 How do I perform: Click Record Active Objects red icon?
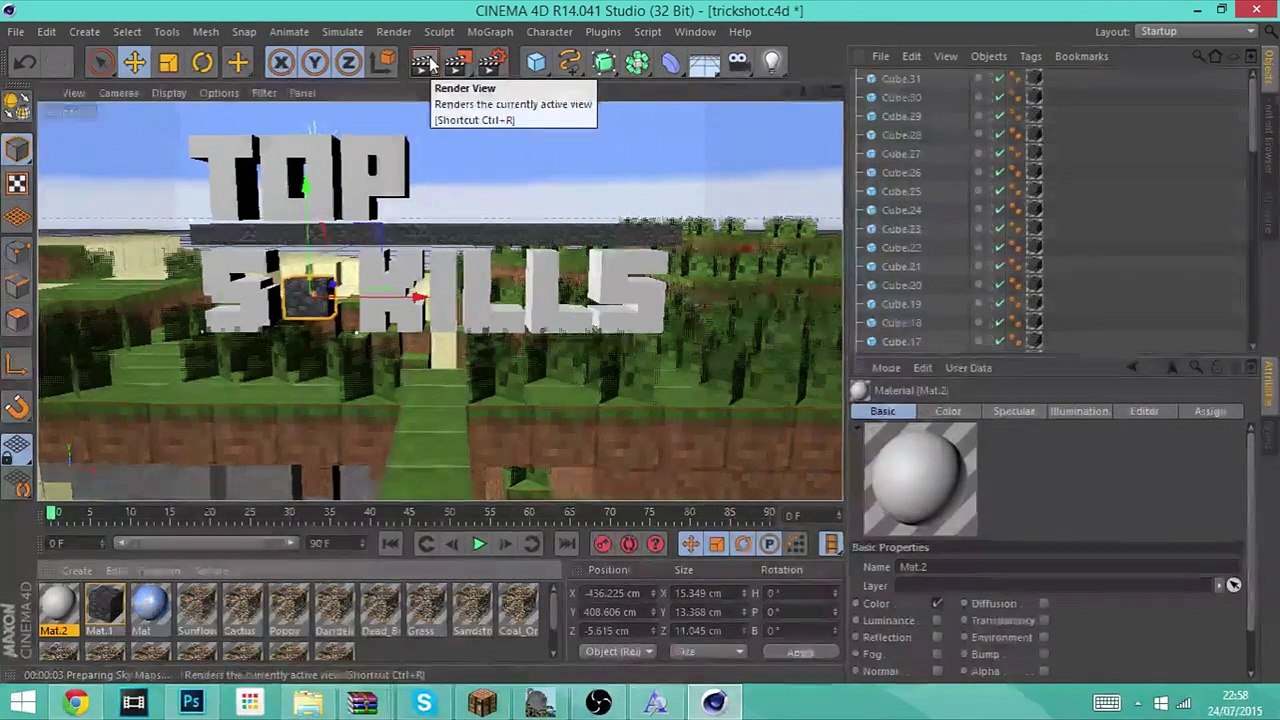pyautogui.click(x=603, y=543)
